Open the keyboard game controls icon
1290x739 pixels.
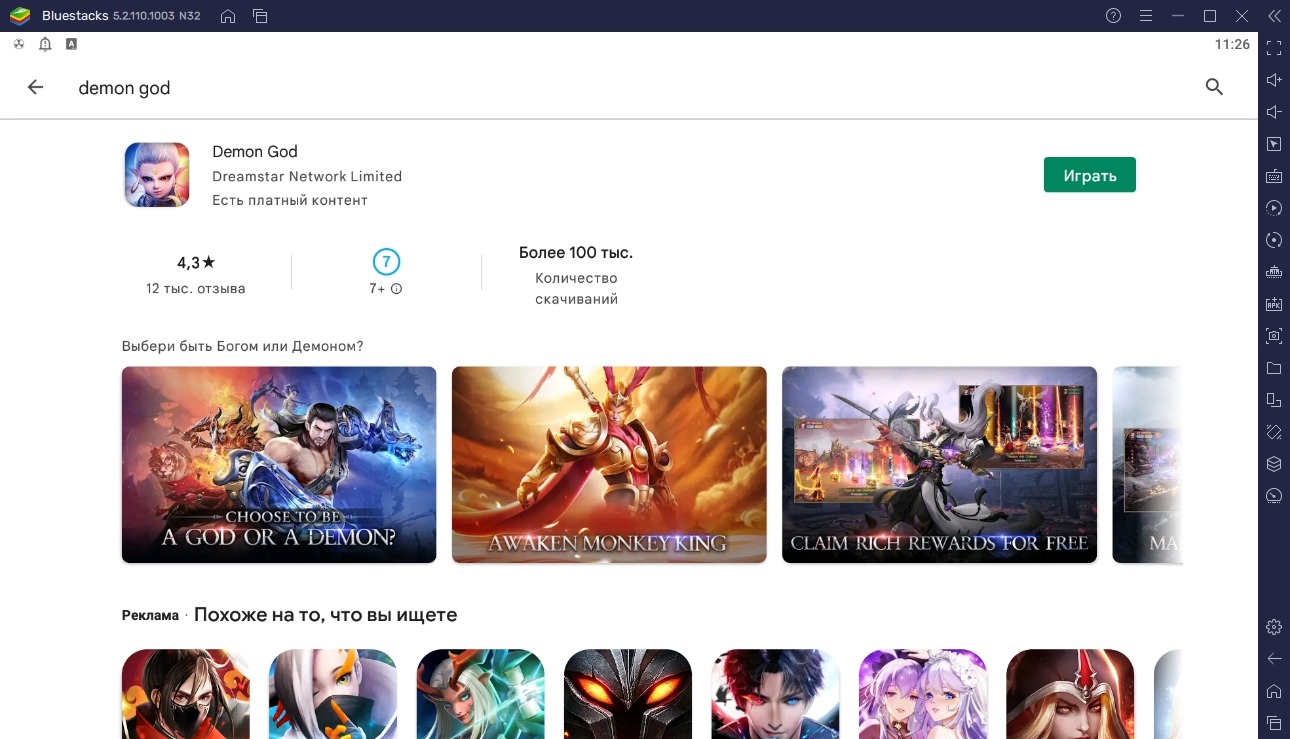pyautogui.click(x=1273, y=176)
